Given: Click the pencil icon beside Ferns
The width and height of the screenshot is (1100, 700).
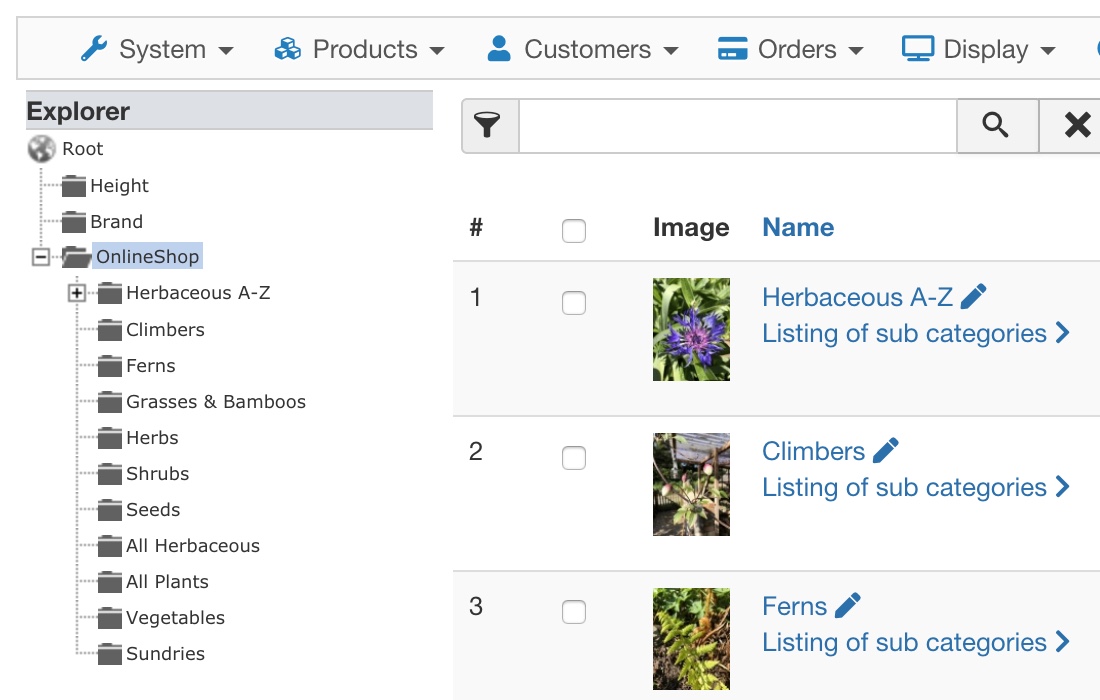Looking at the screenshot, I should point(847,605).
